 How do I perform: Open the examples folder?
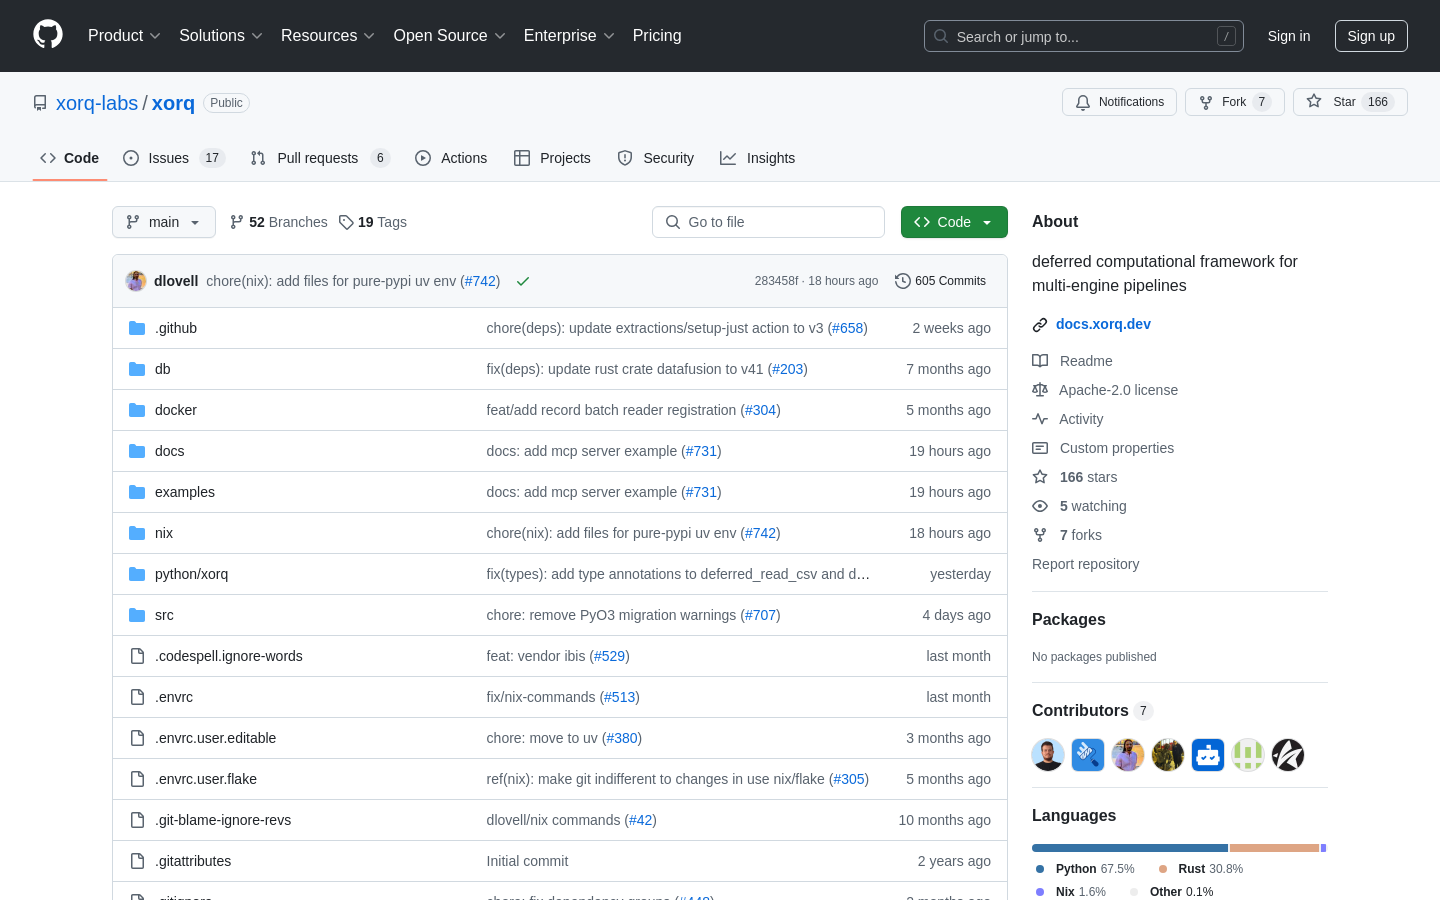point(185,492)
